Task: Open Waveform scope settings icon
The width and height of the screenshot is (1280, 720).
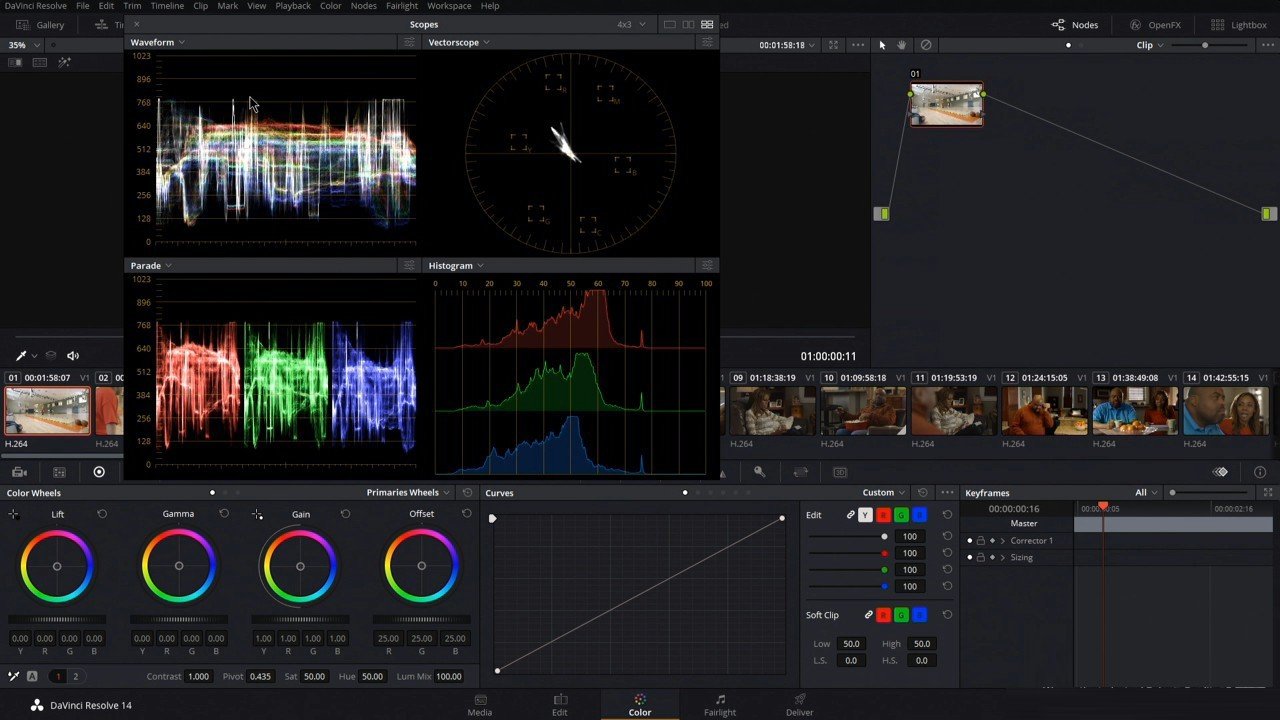Action: coord(409,42)
